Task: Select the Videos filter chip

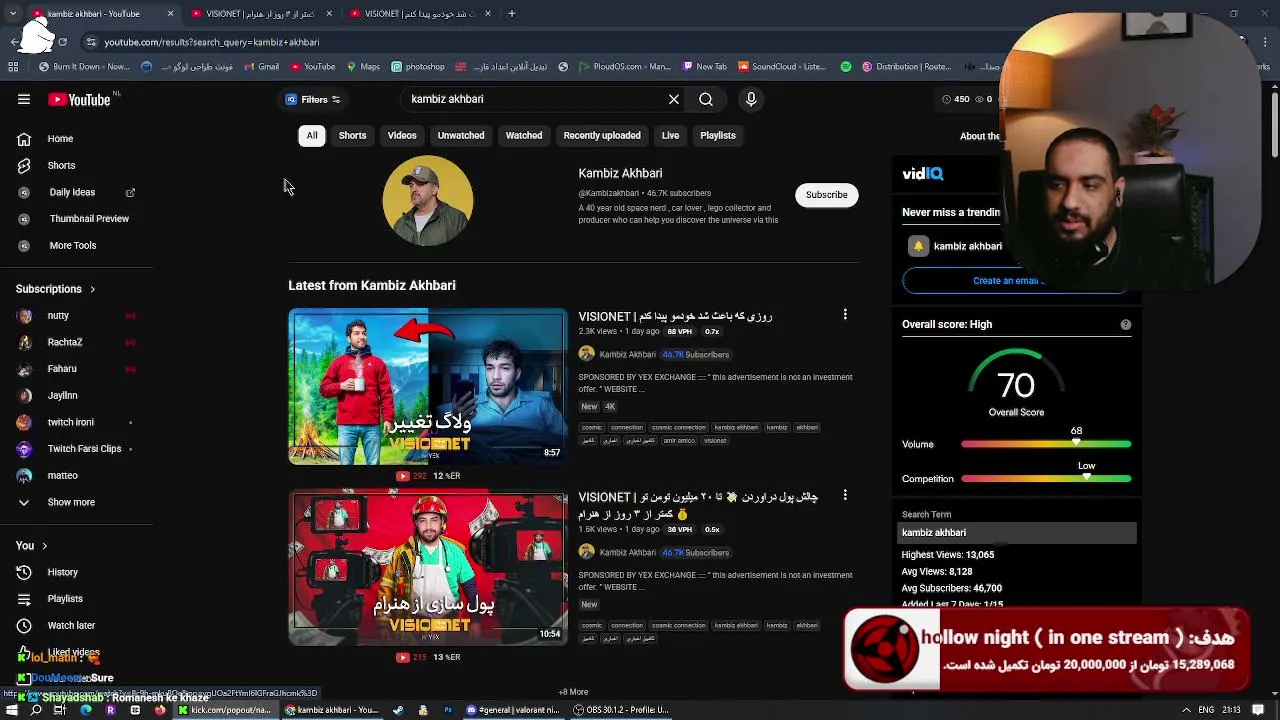Action: click(402, 135)
